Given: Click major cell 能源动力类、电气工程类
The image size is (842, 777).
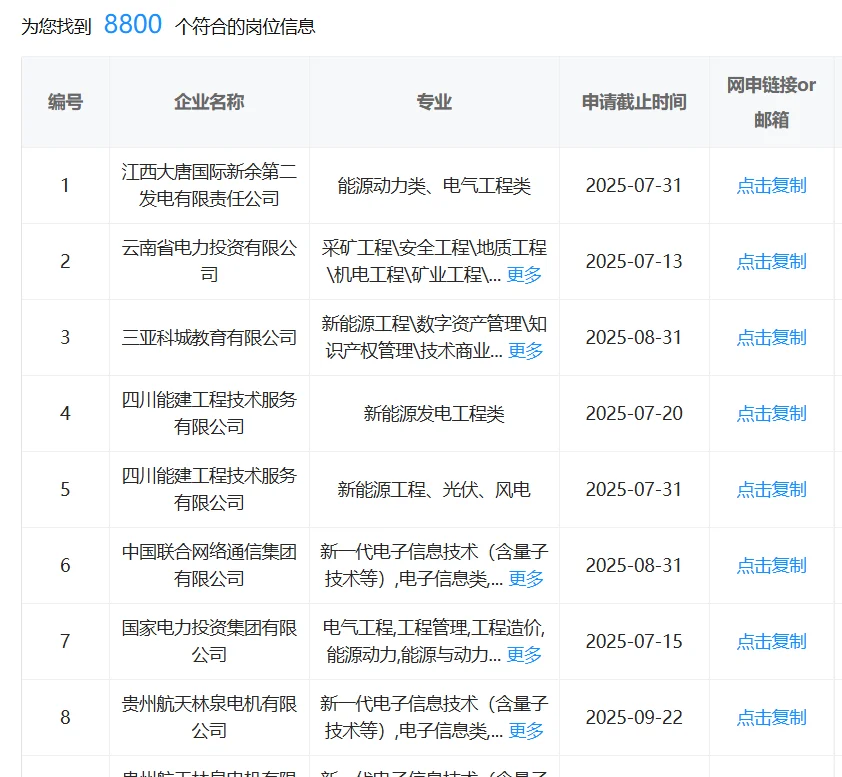Looking at the screenshot, I should (434, 186).
